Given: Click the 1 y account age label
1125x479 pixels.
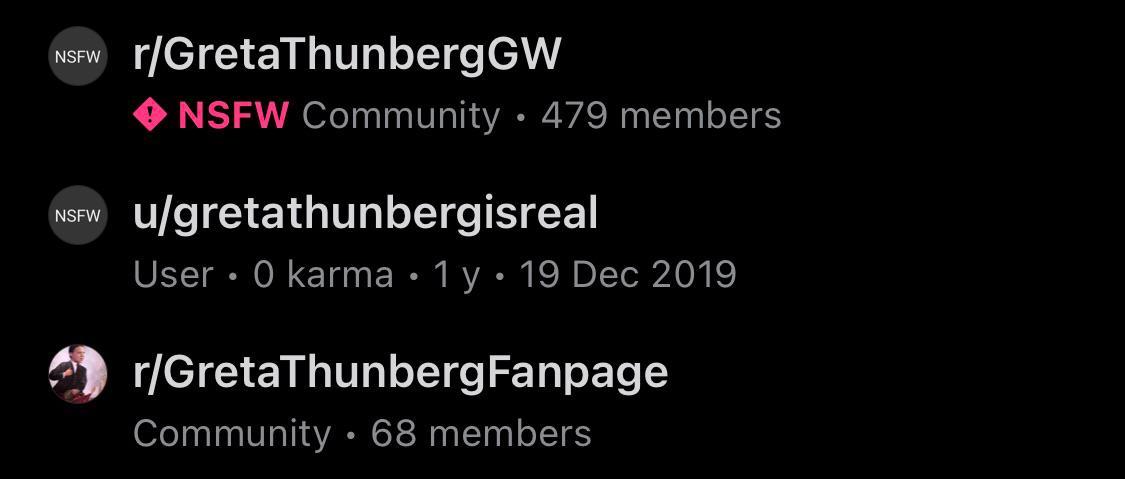Looking at the screenshot, I should pos(456,275).
